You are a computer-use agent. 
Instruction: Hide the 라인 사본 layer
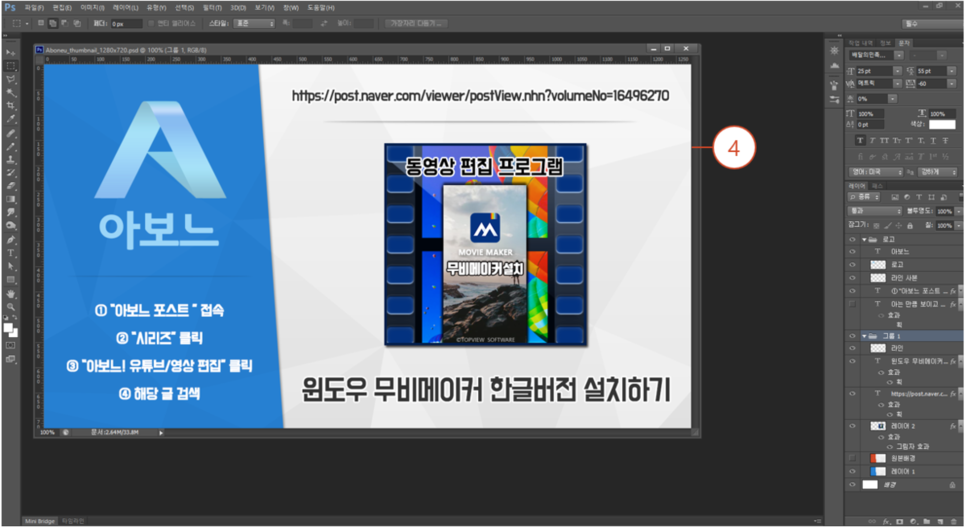pyautogui.click(x=853, y=277)
